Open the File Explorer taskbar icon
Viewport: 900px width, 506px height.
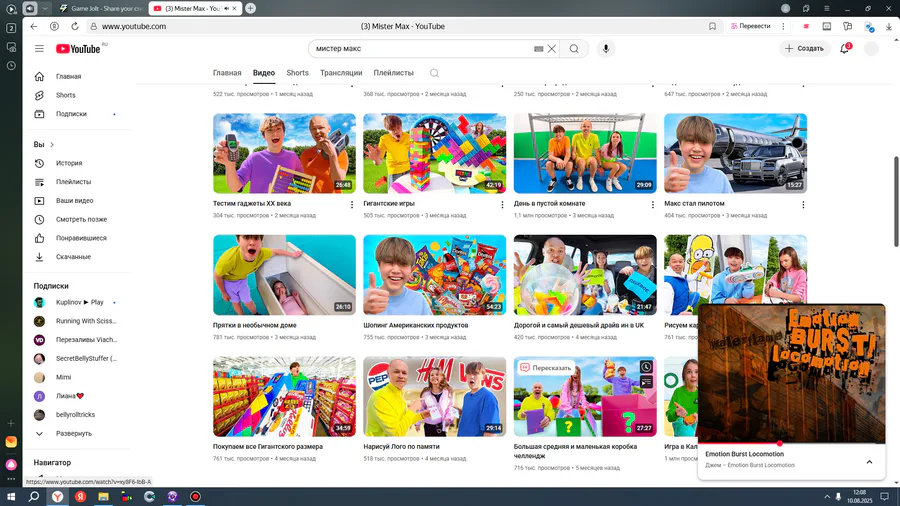[103, 497]
